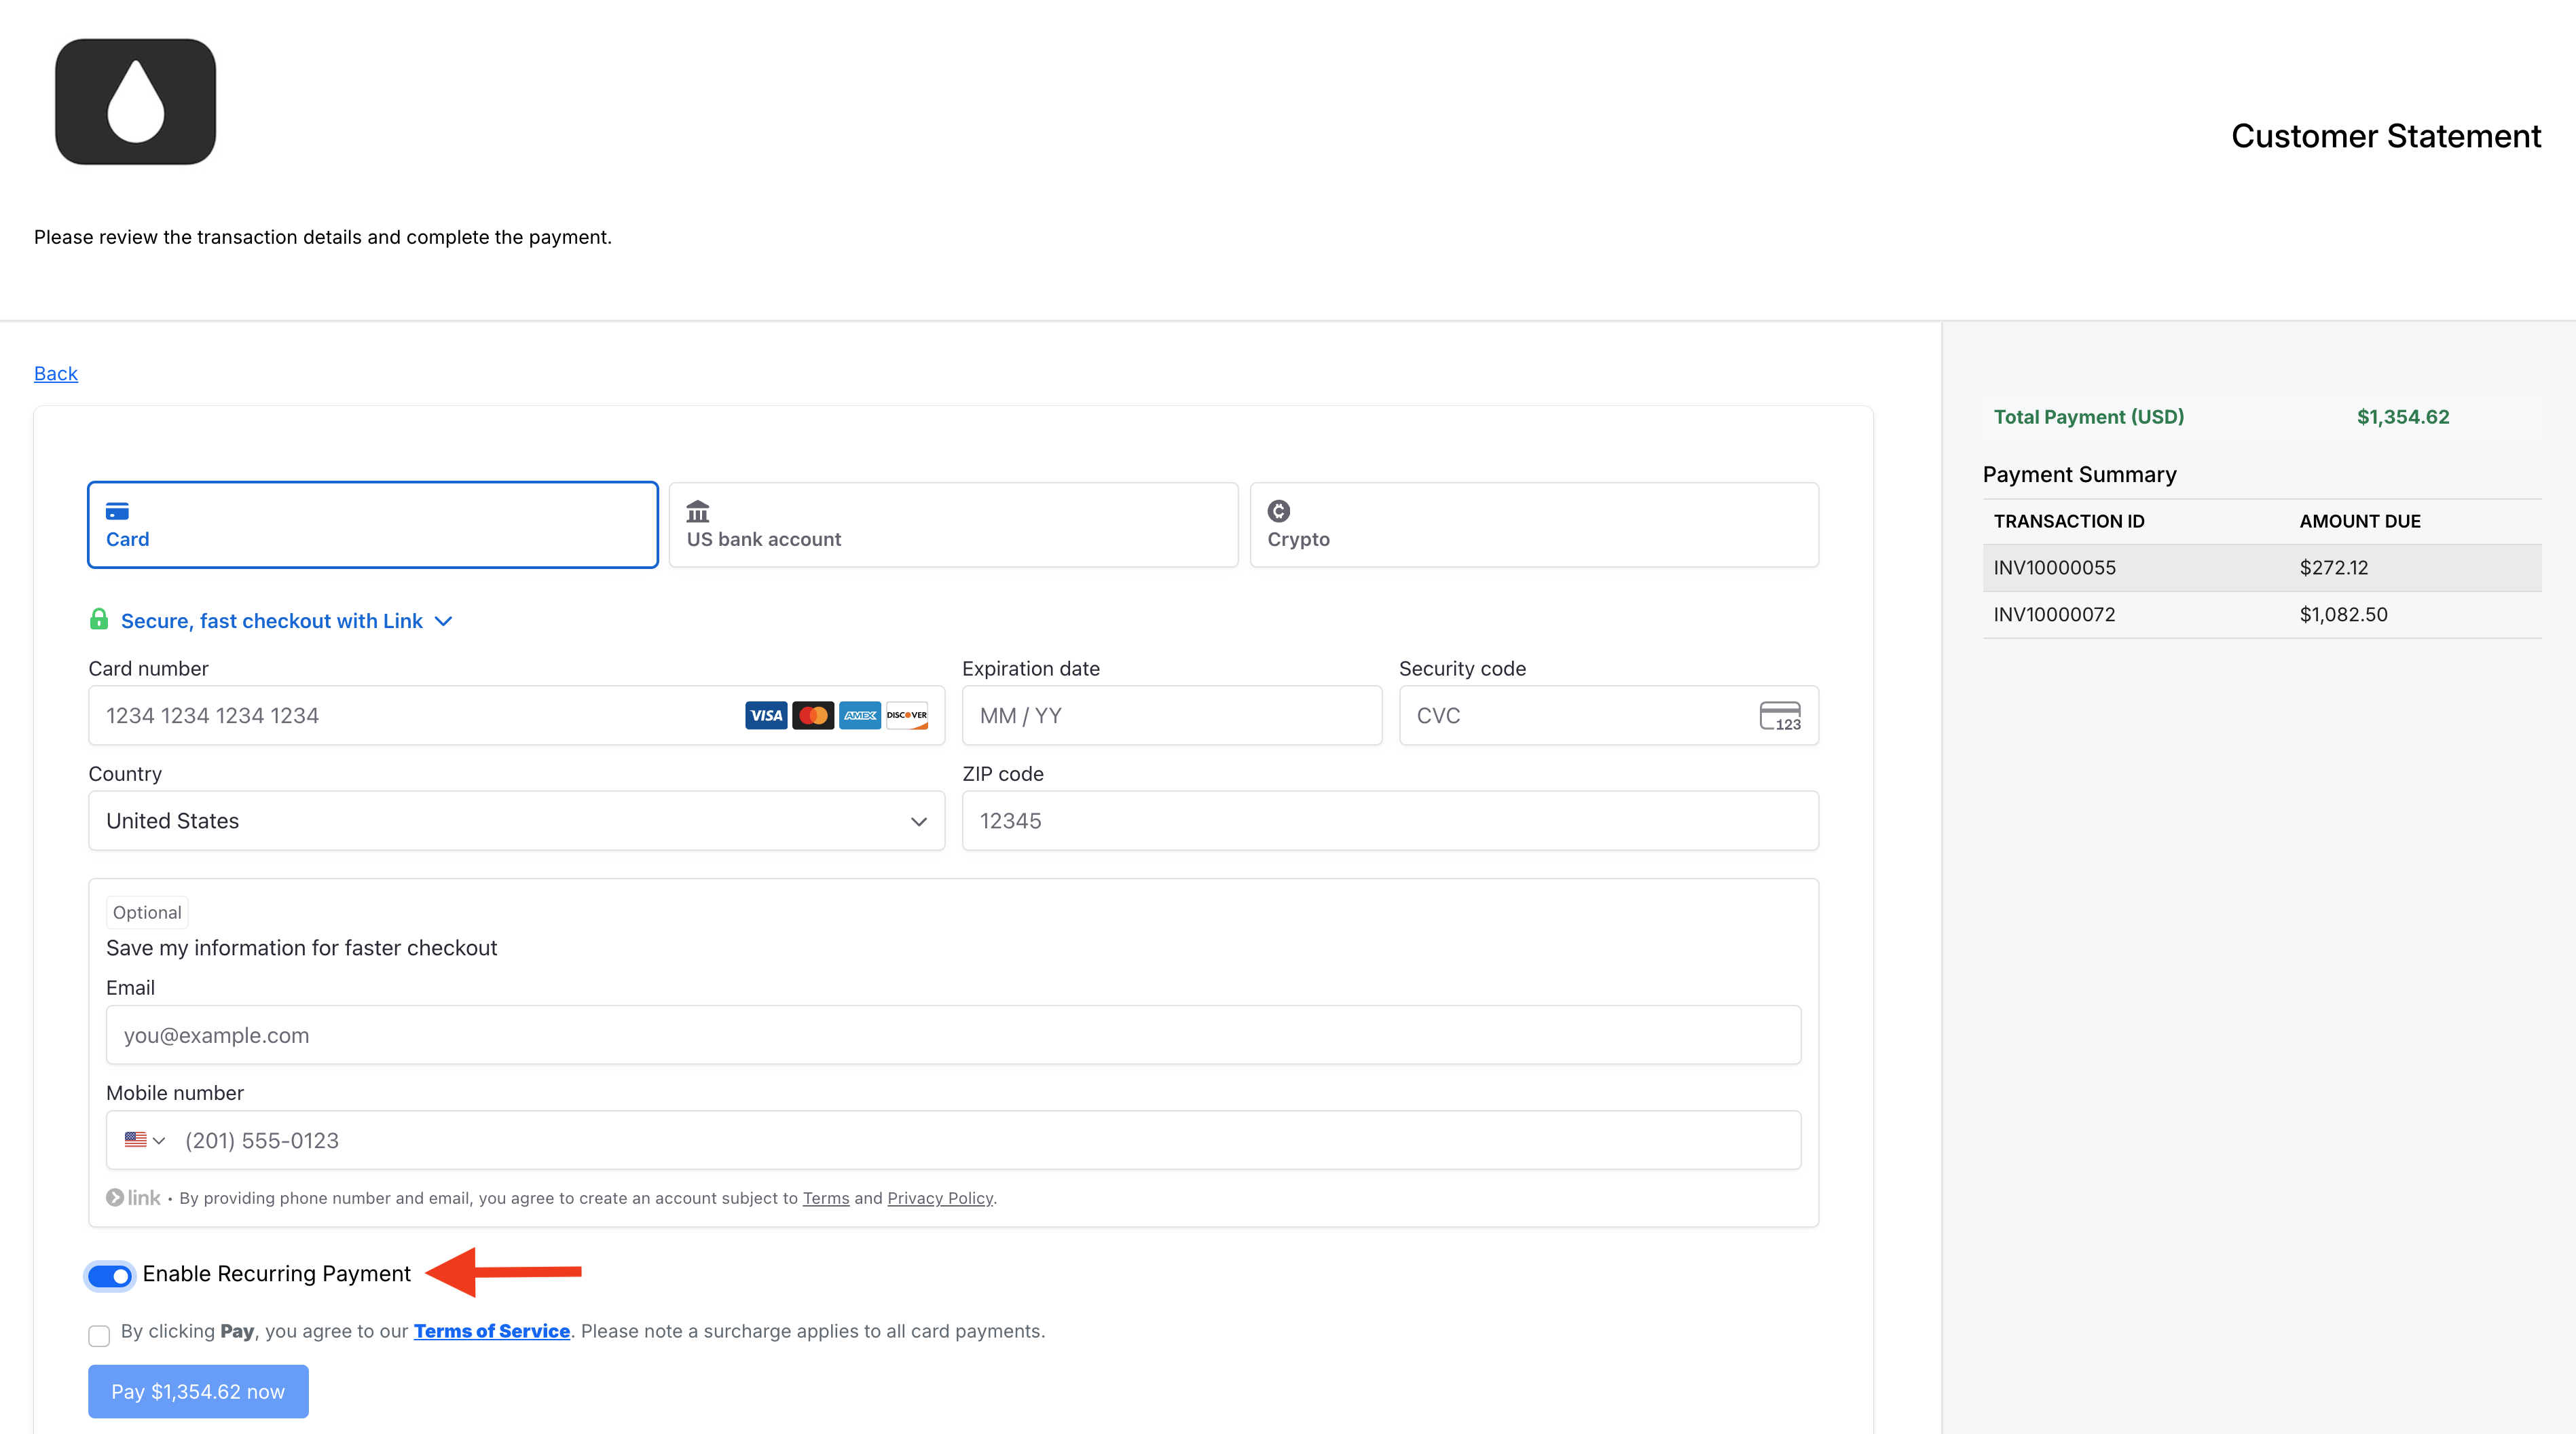The height and width of the screenshot is (1434, 2576).
Task: Expand Secure, fast checkout with Link
Action: pyautogui.click(x=286, y=621)
